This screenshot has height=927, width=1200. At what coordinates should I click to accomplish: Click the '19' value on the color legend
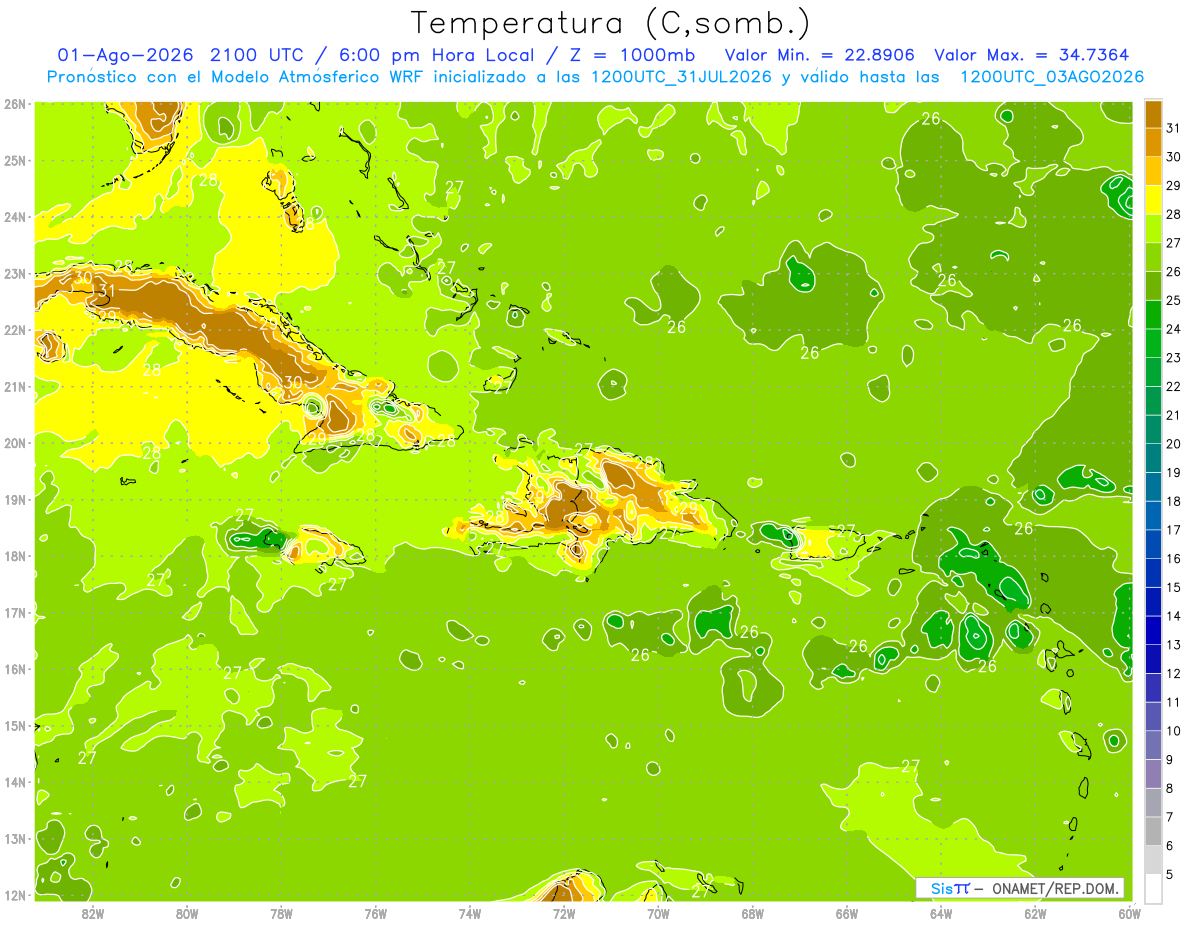click(1174, 472)
